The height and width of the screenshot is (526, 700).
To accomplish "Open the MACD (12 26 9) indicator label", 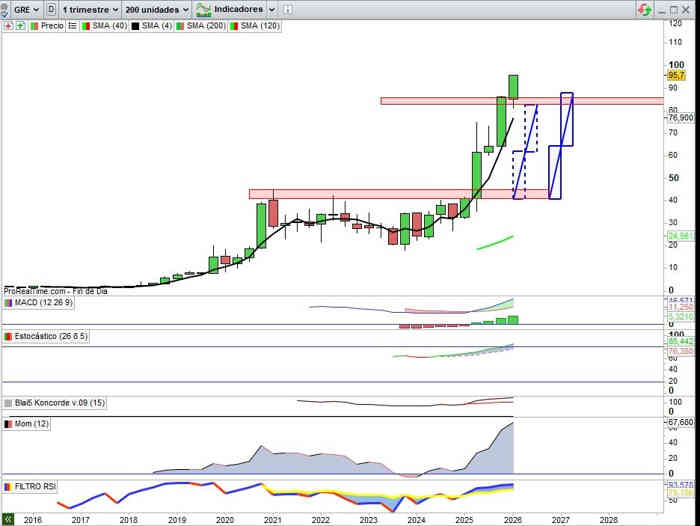I will click(x=40, y=302).
